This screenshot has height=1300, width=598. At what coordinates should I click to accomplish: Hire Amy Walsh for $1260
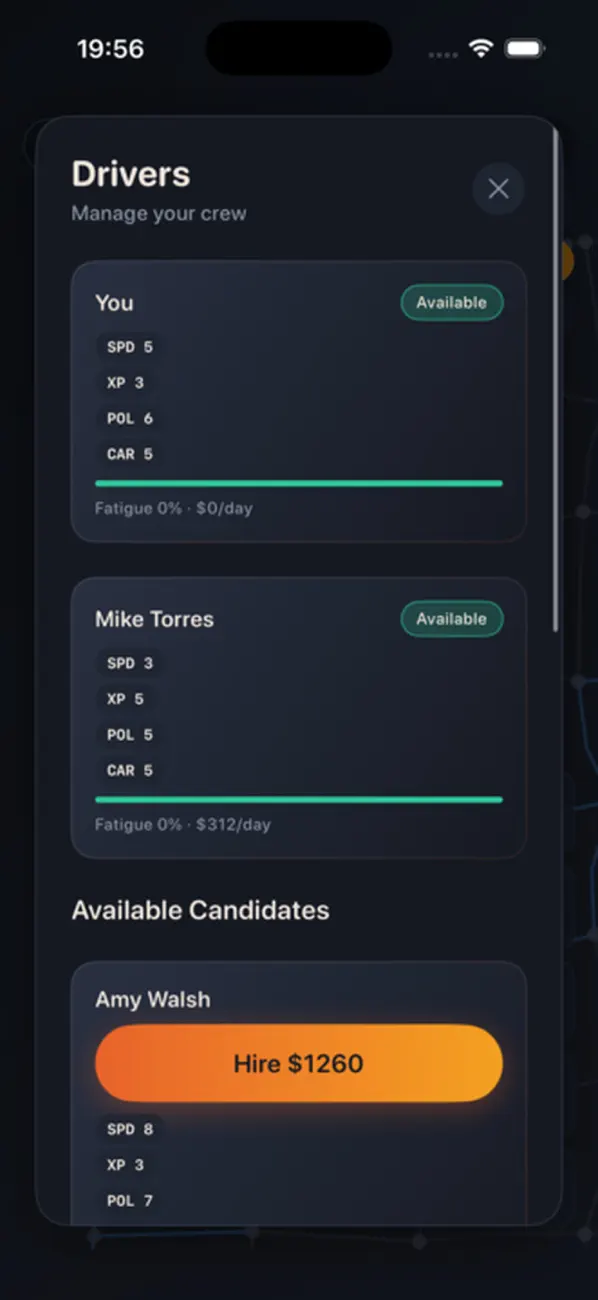point(299,1063)
